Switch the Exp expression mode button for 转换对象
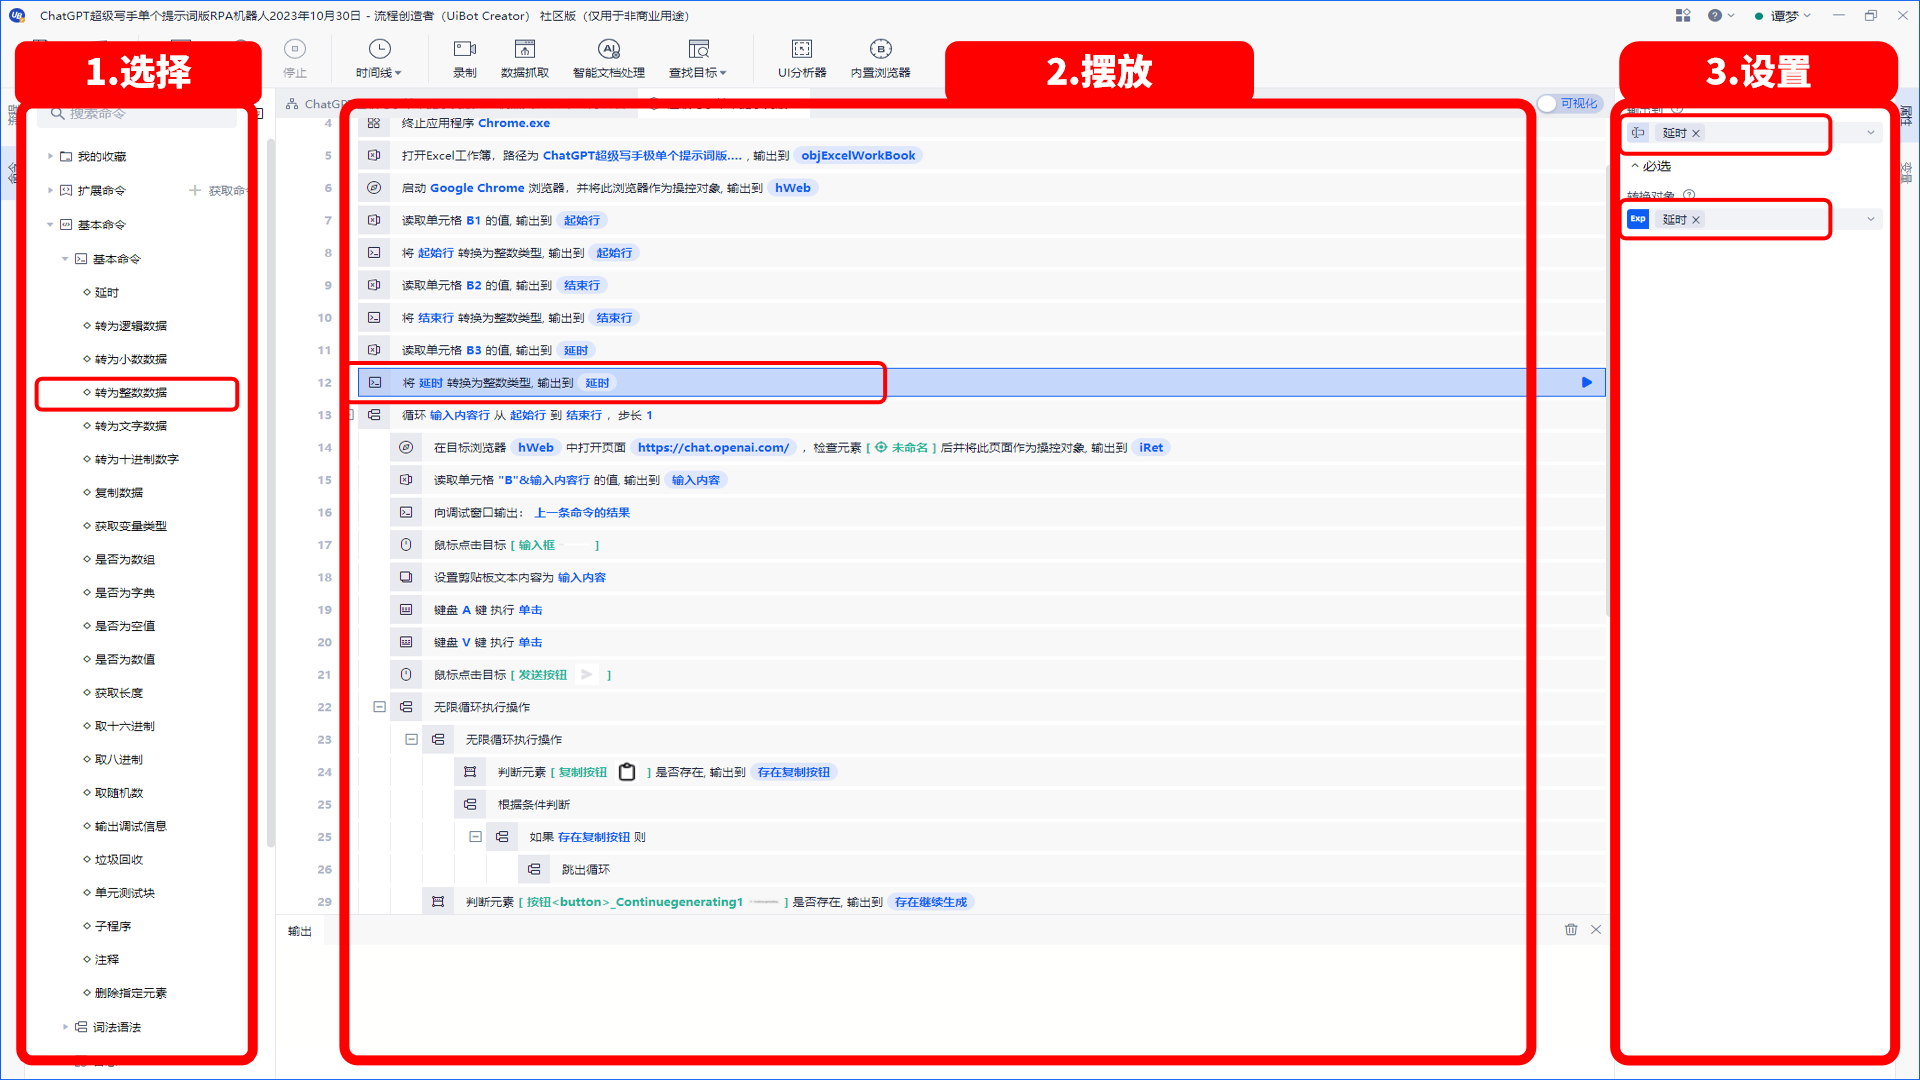The height and width of the screenshot is (1080, 1920). tap(1638, 219)
